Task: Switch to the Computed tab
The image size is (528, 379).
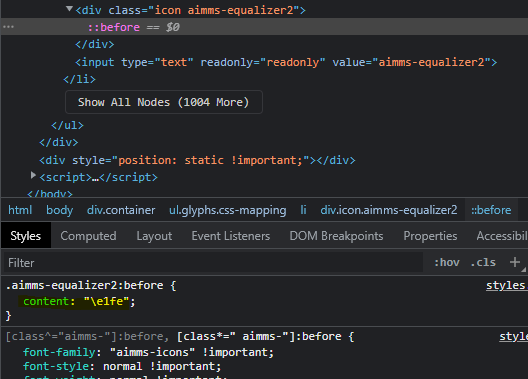Action: [88, 236]
